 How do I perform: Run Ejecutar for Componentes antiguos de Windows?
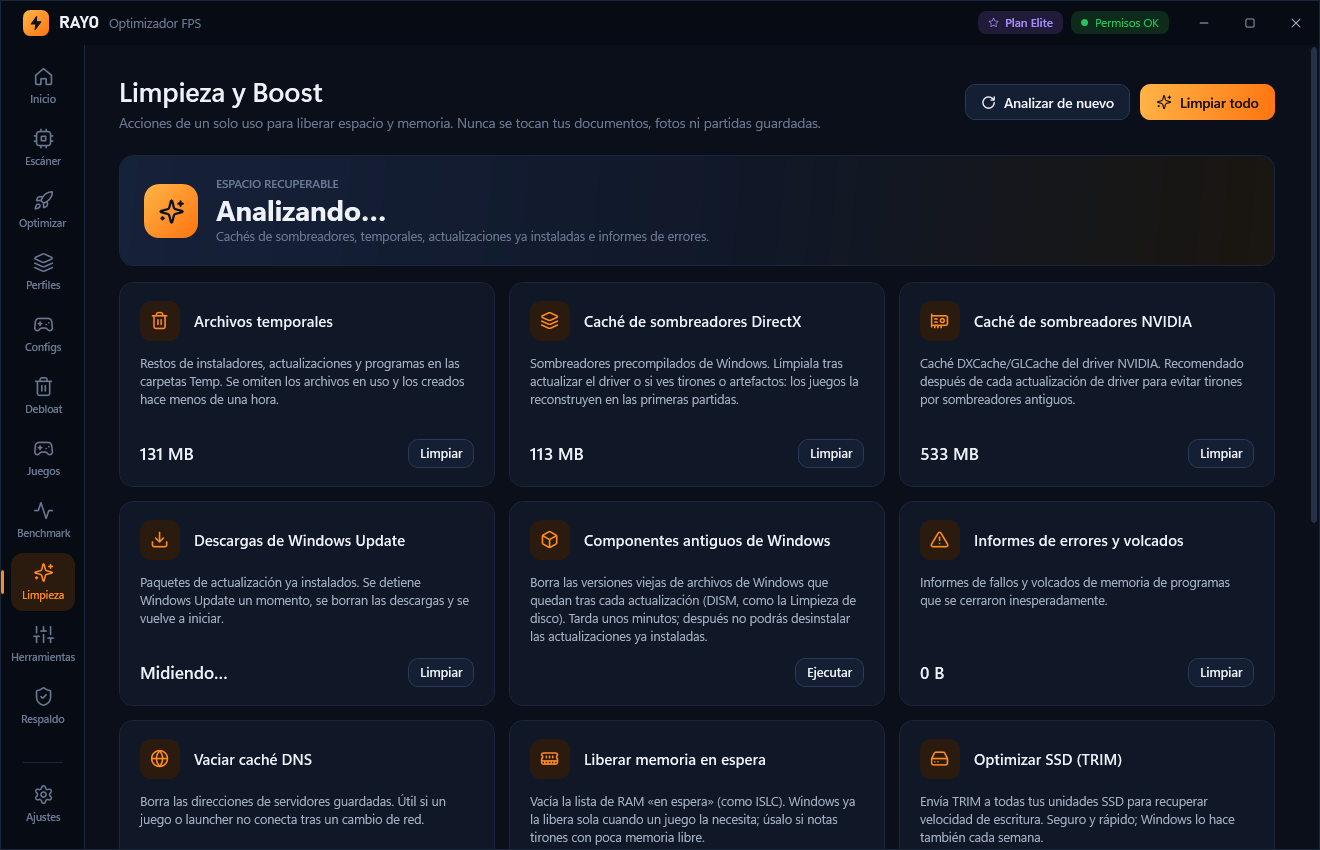pyautogui.click(x=829, y=673)
